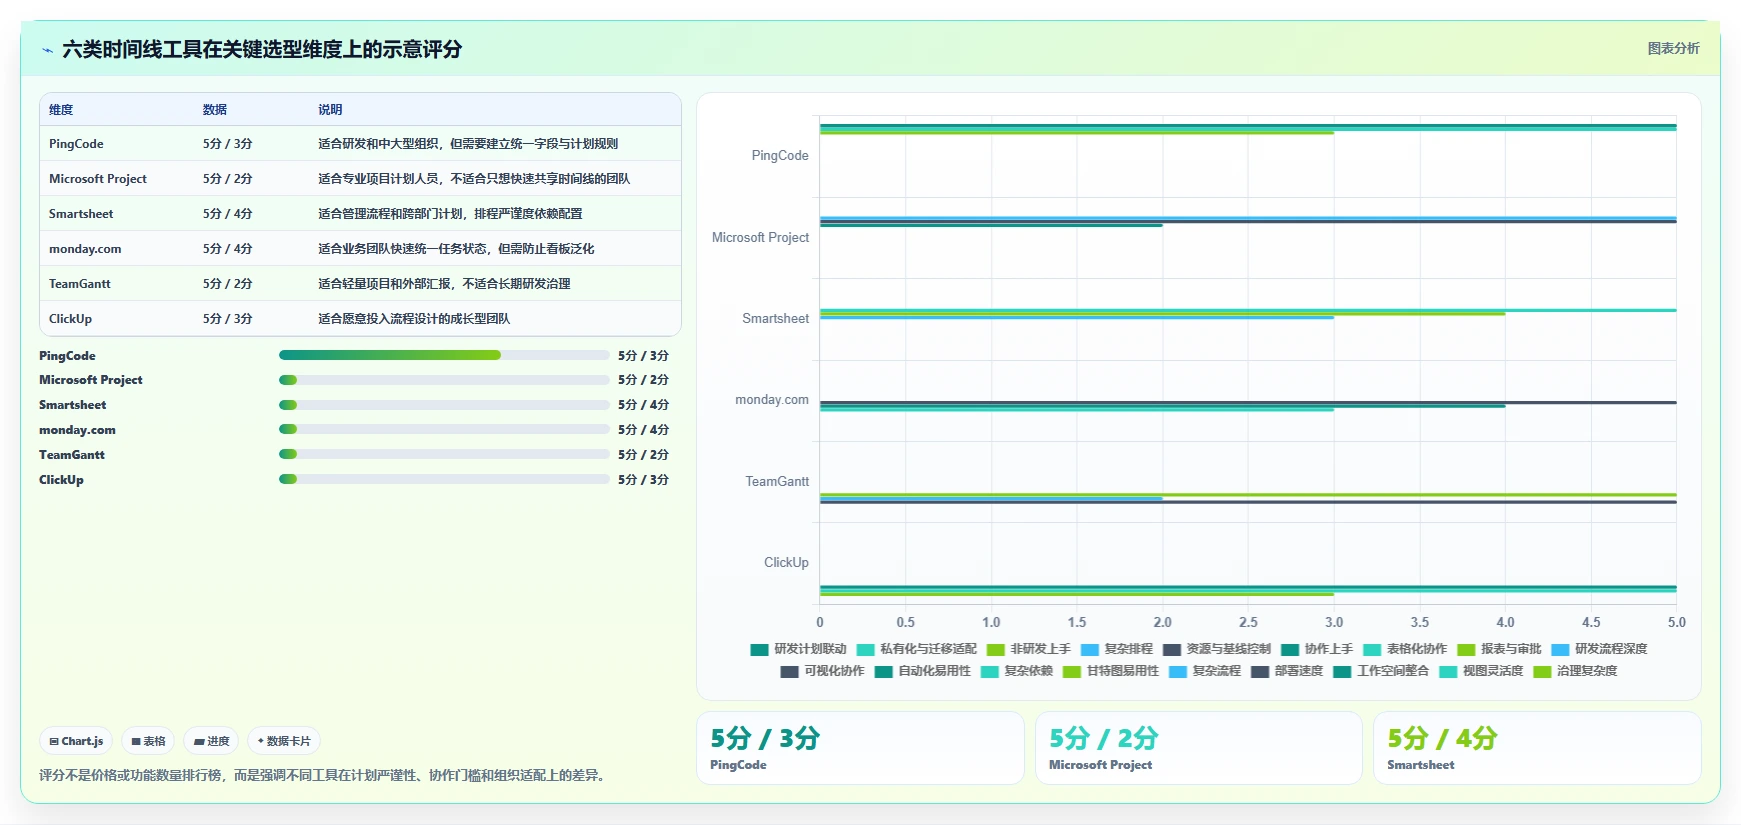
Task: Hide the 复杂流程 legend series
Action: coord(1204,671)
